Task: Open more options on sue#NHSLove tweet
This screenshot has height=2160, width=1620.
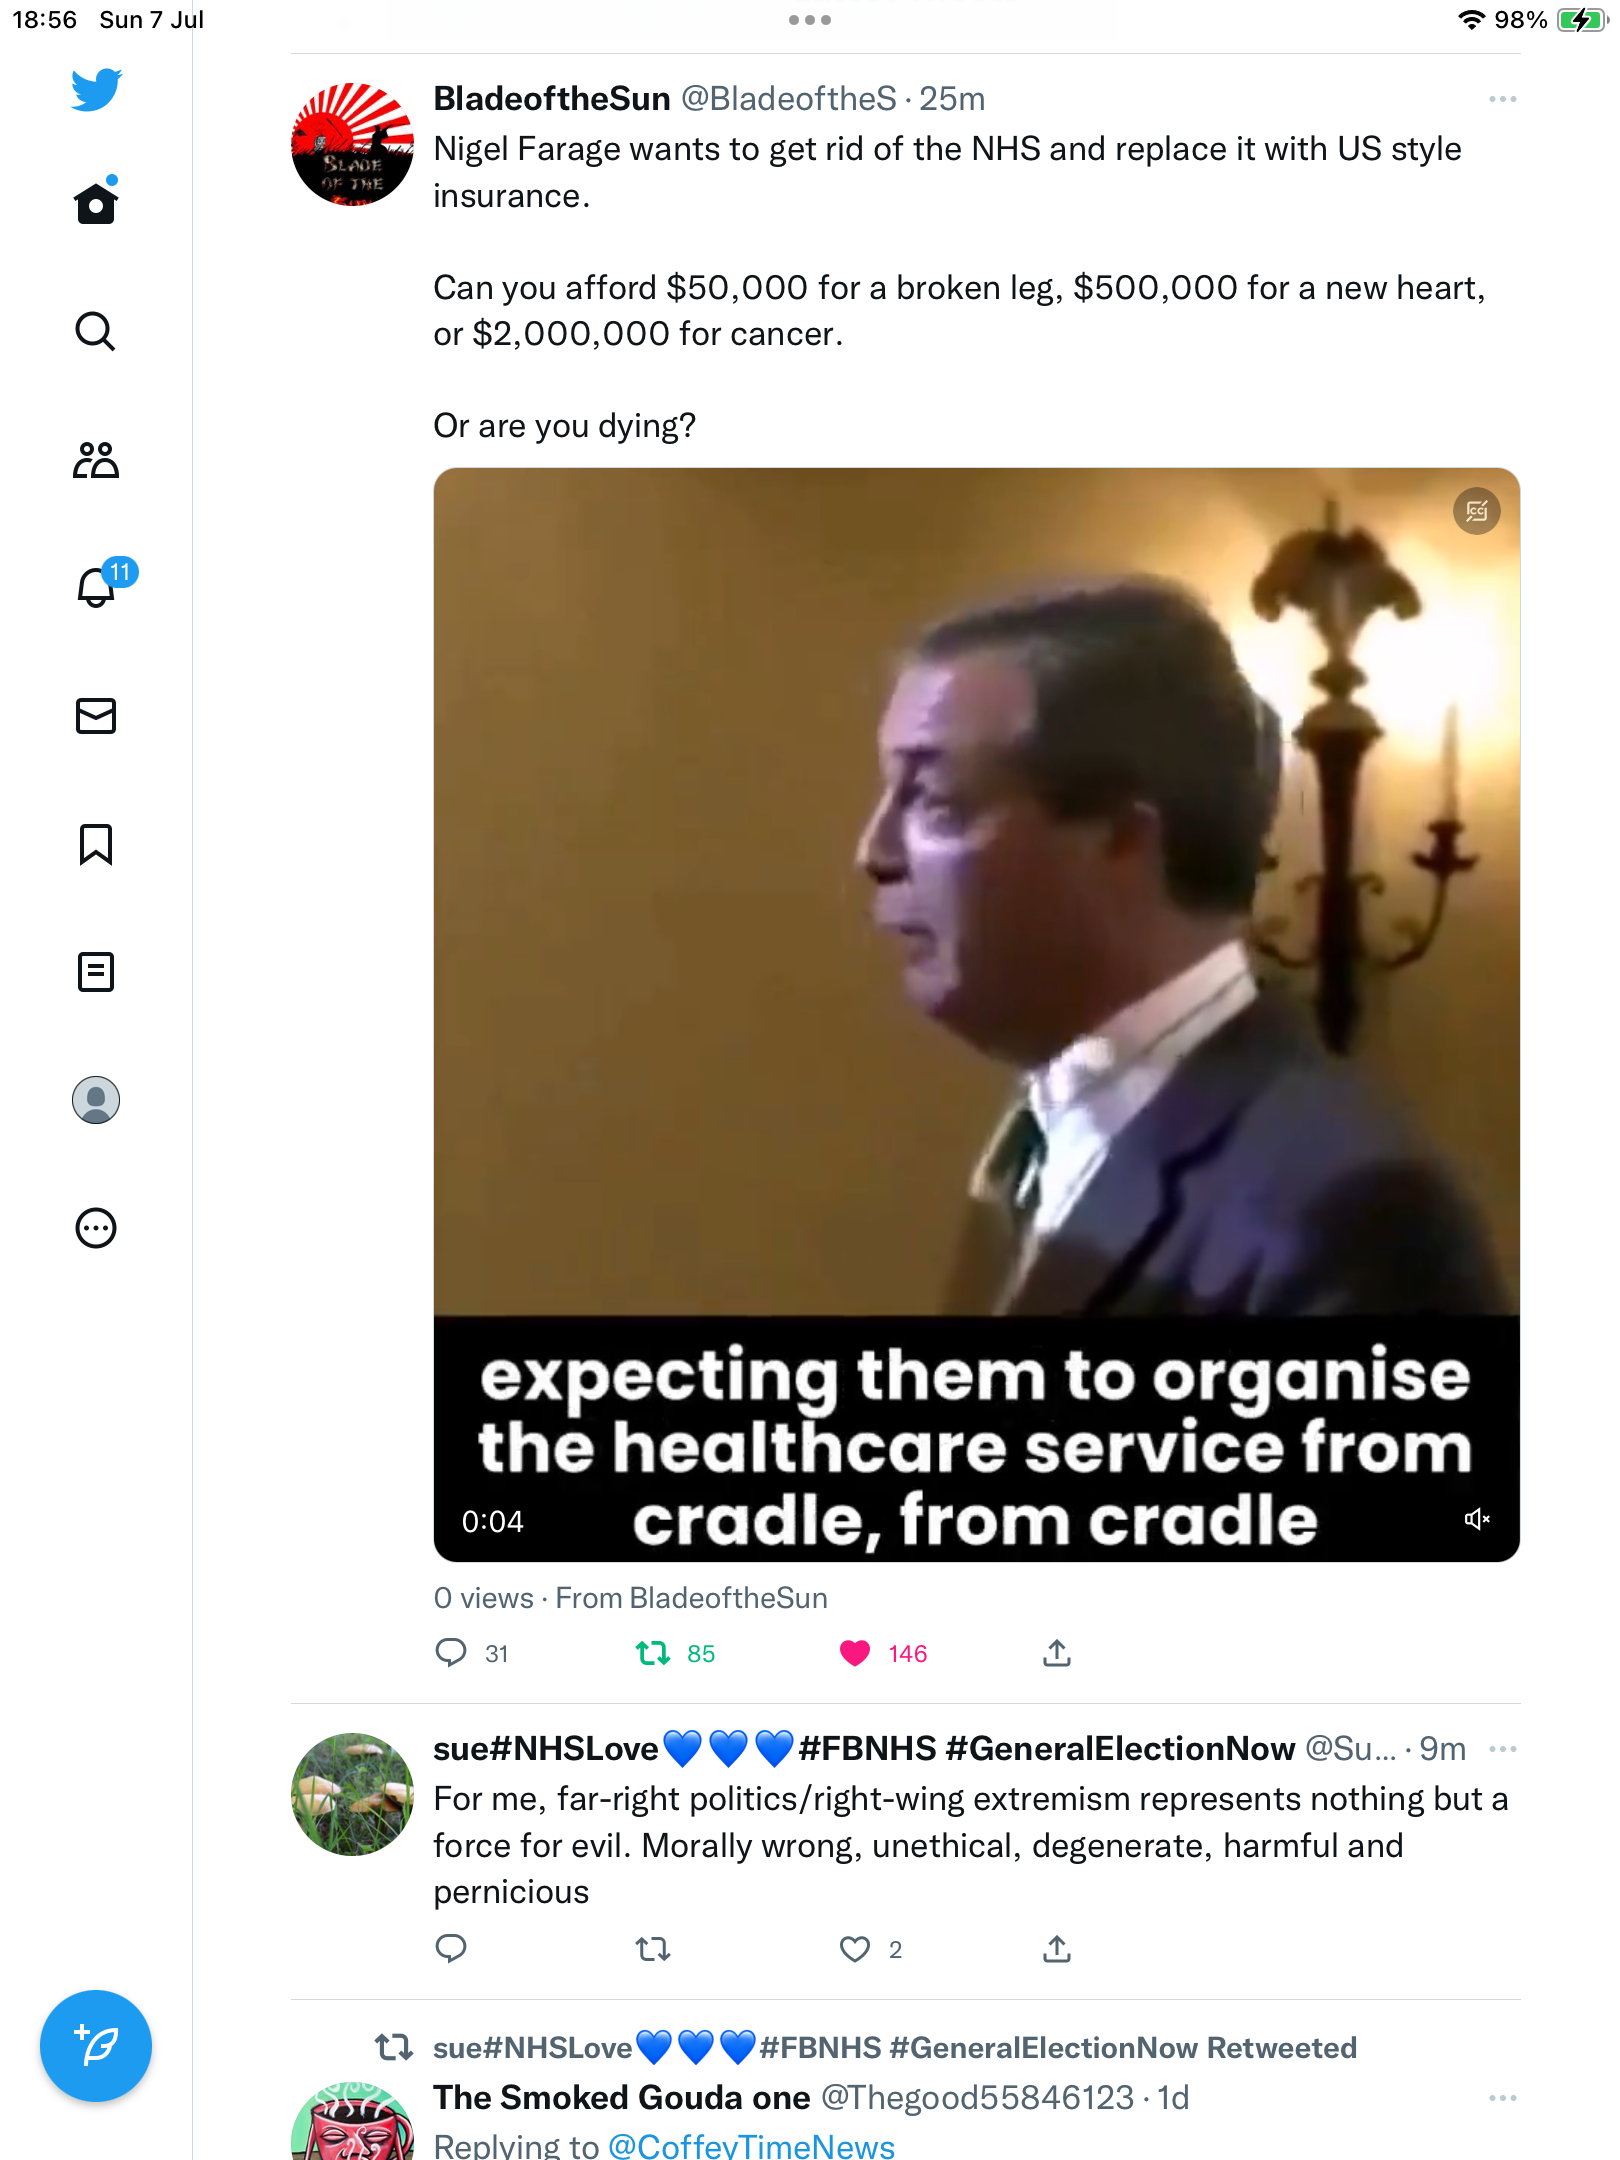Action: point(1502,1749)
